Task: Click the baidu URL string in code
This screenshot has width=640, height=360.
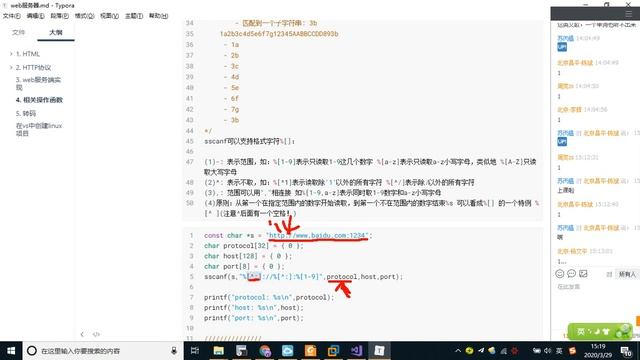Action: pos(318,236)
